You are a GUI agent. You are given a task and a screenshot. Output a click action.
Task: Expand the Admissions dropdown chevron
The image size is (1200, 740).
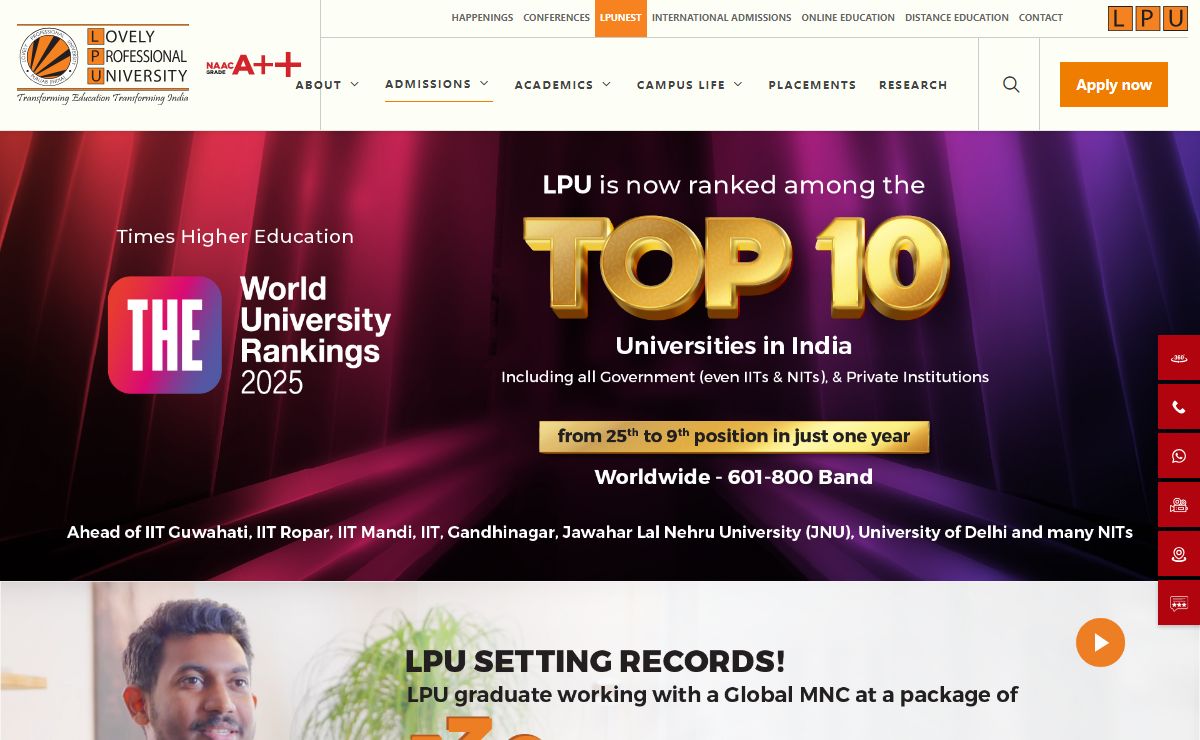(484, 84)
